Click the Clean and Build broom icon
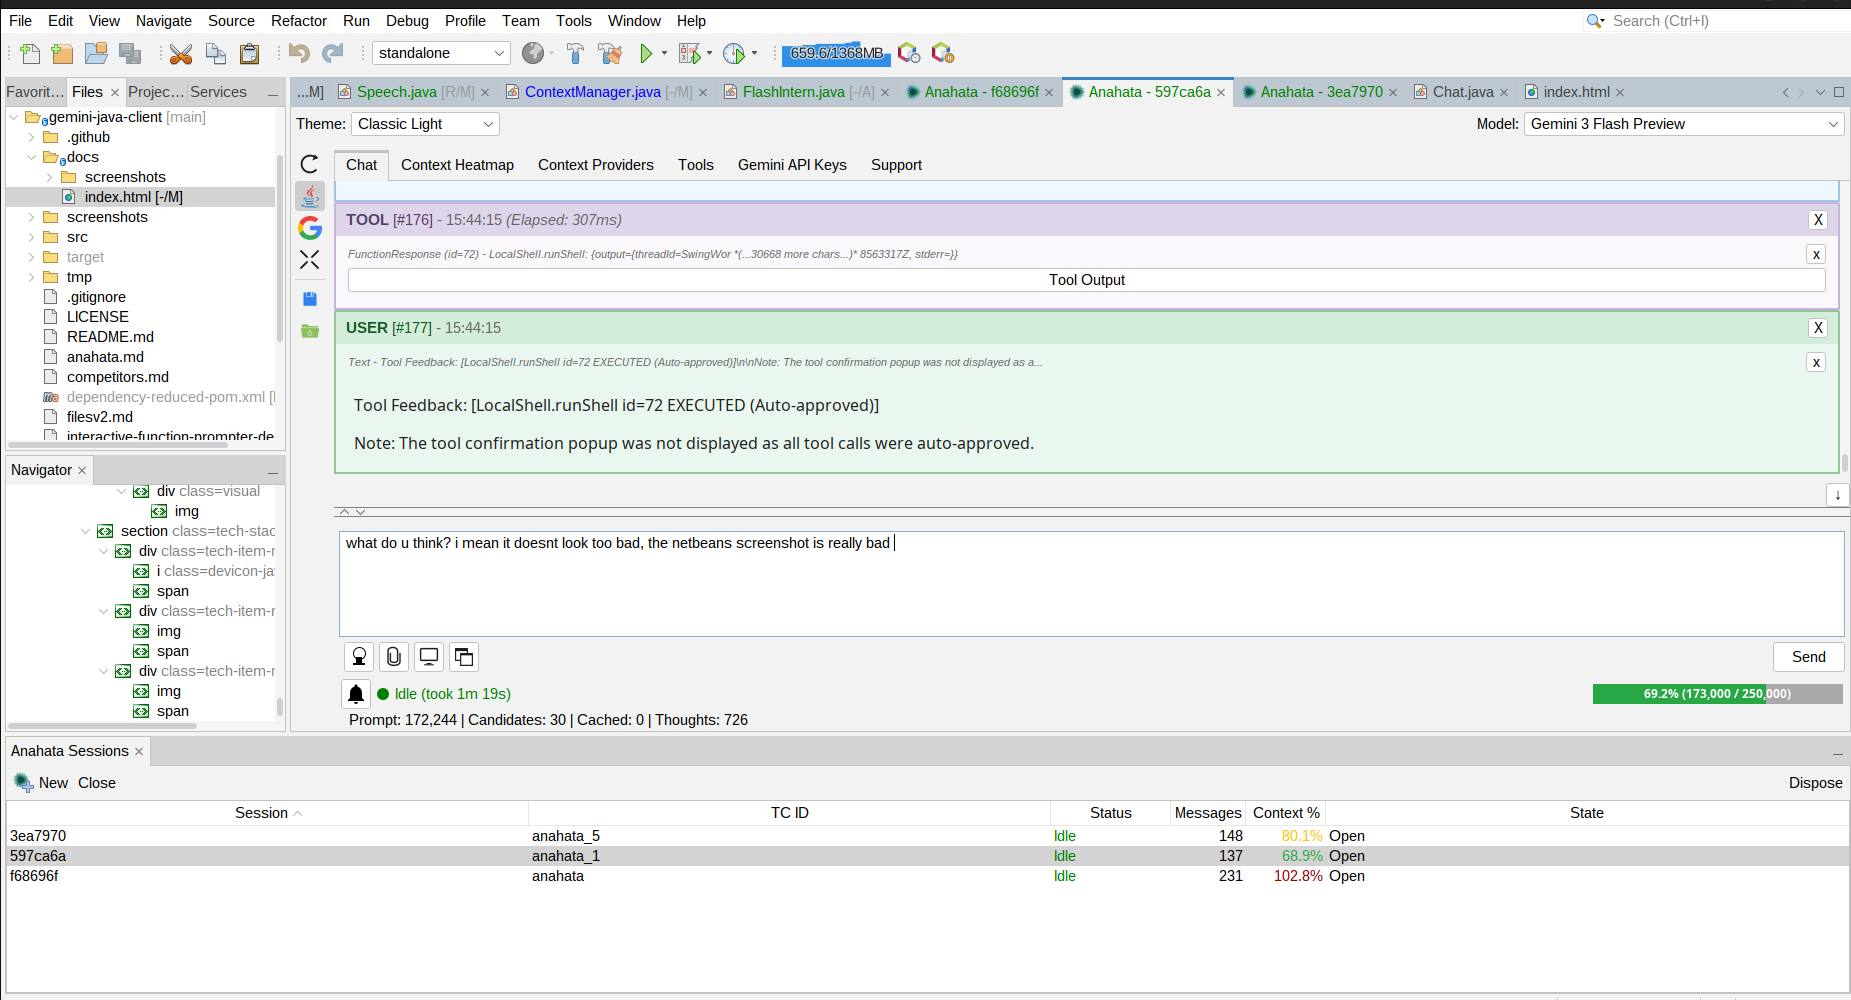This screenshot has width=1851, height=1000. (609, 53)
